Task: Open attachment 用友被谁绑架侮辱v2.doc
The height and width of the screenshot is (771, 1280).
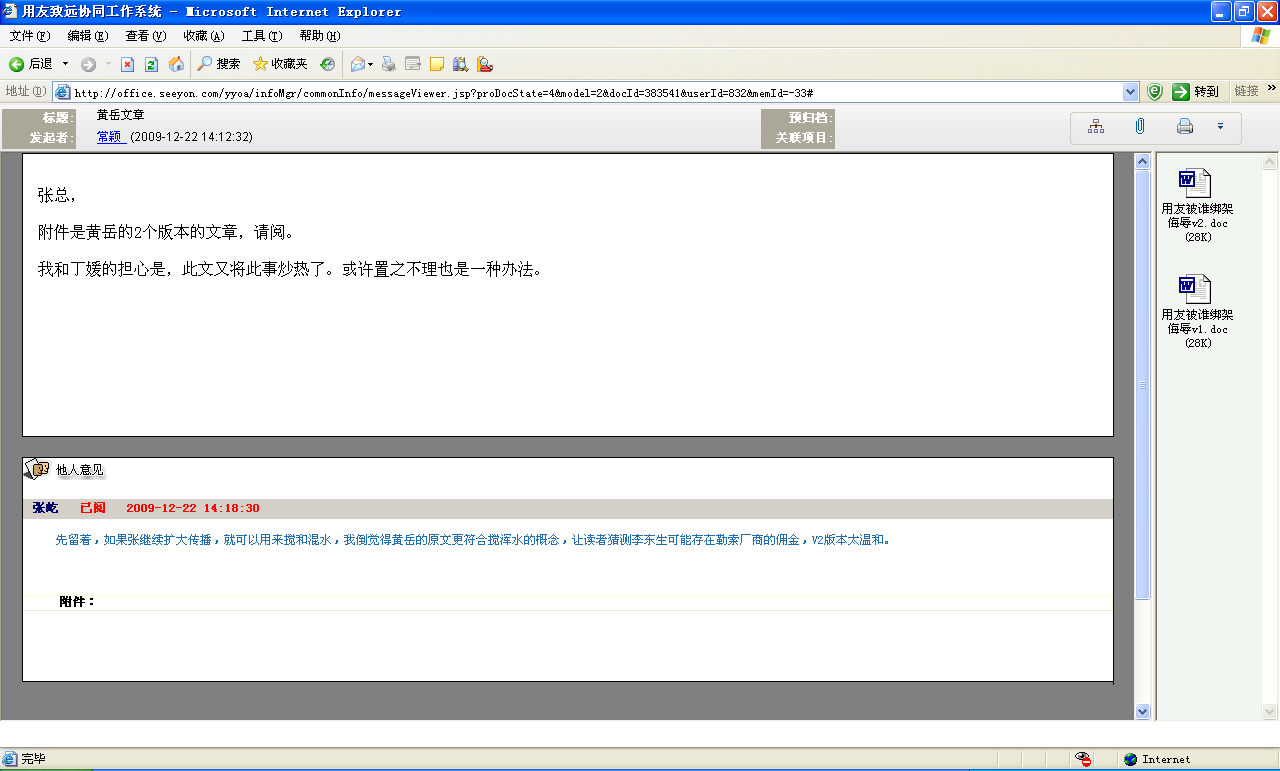Action: [x=1197, y=206]
